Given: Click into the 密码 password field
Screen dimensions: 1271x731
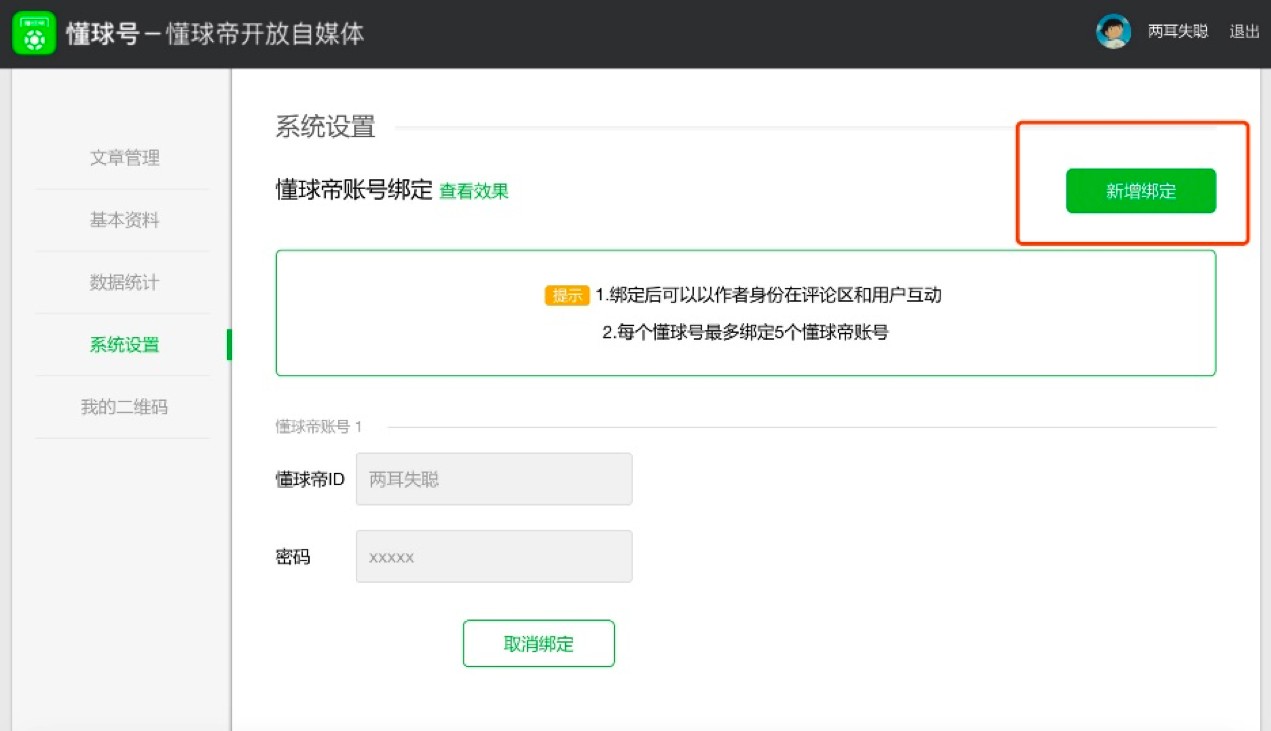Looking at the screenshot, I should coord(494,556).
